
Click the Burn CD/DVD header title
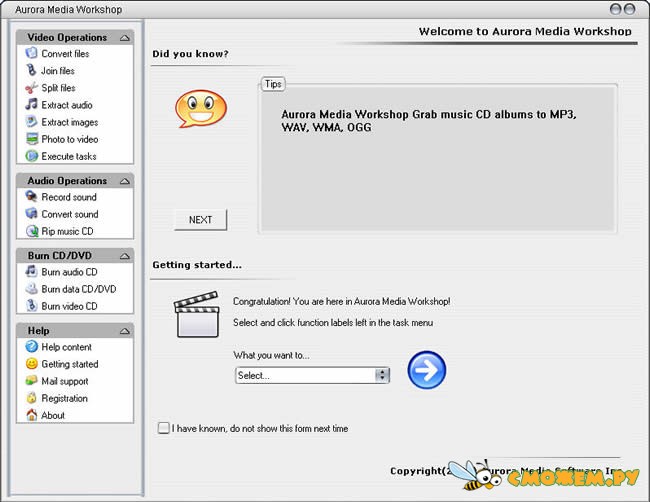pos(60,255)
